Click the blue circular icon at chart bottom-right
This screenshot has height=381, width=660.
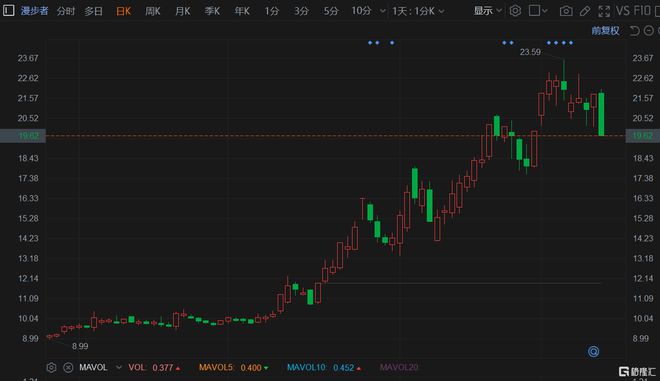click(x=593, y=352)
